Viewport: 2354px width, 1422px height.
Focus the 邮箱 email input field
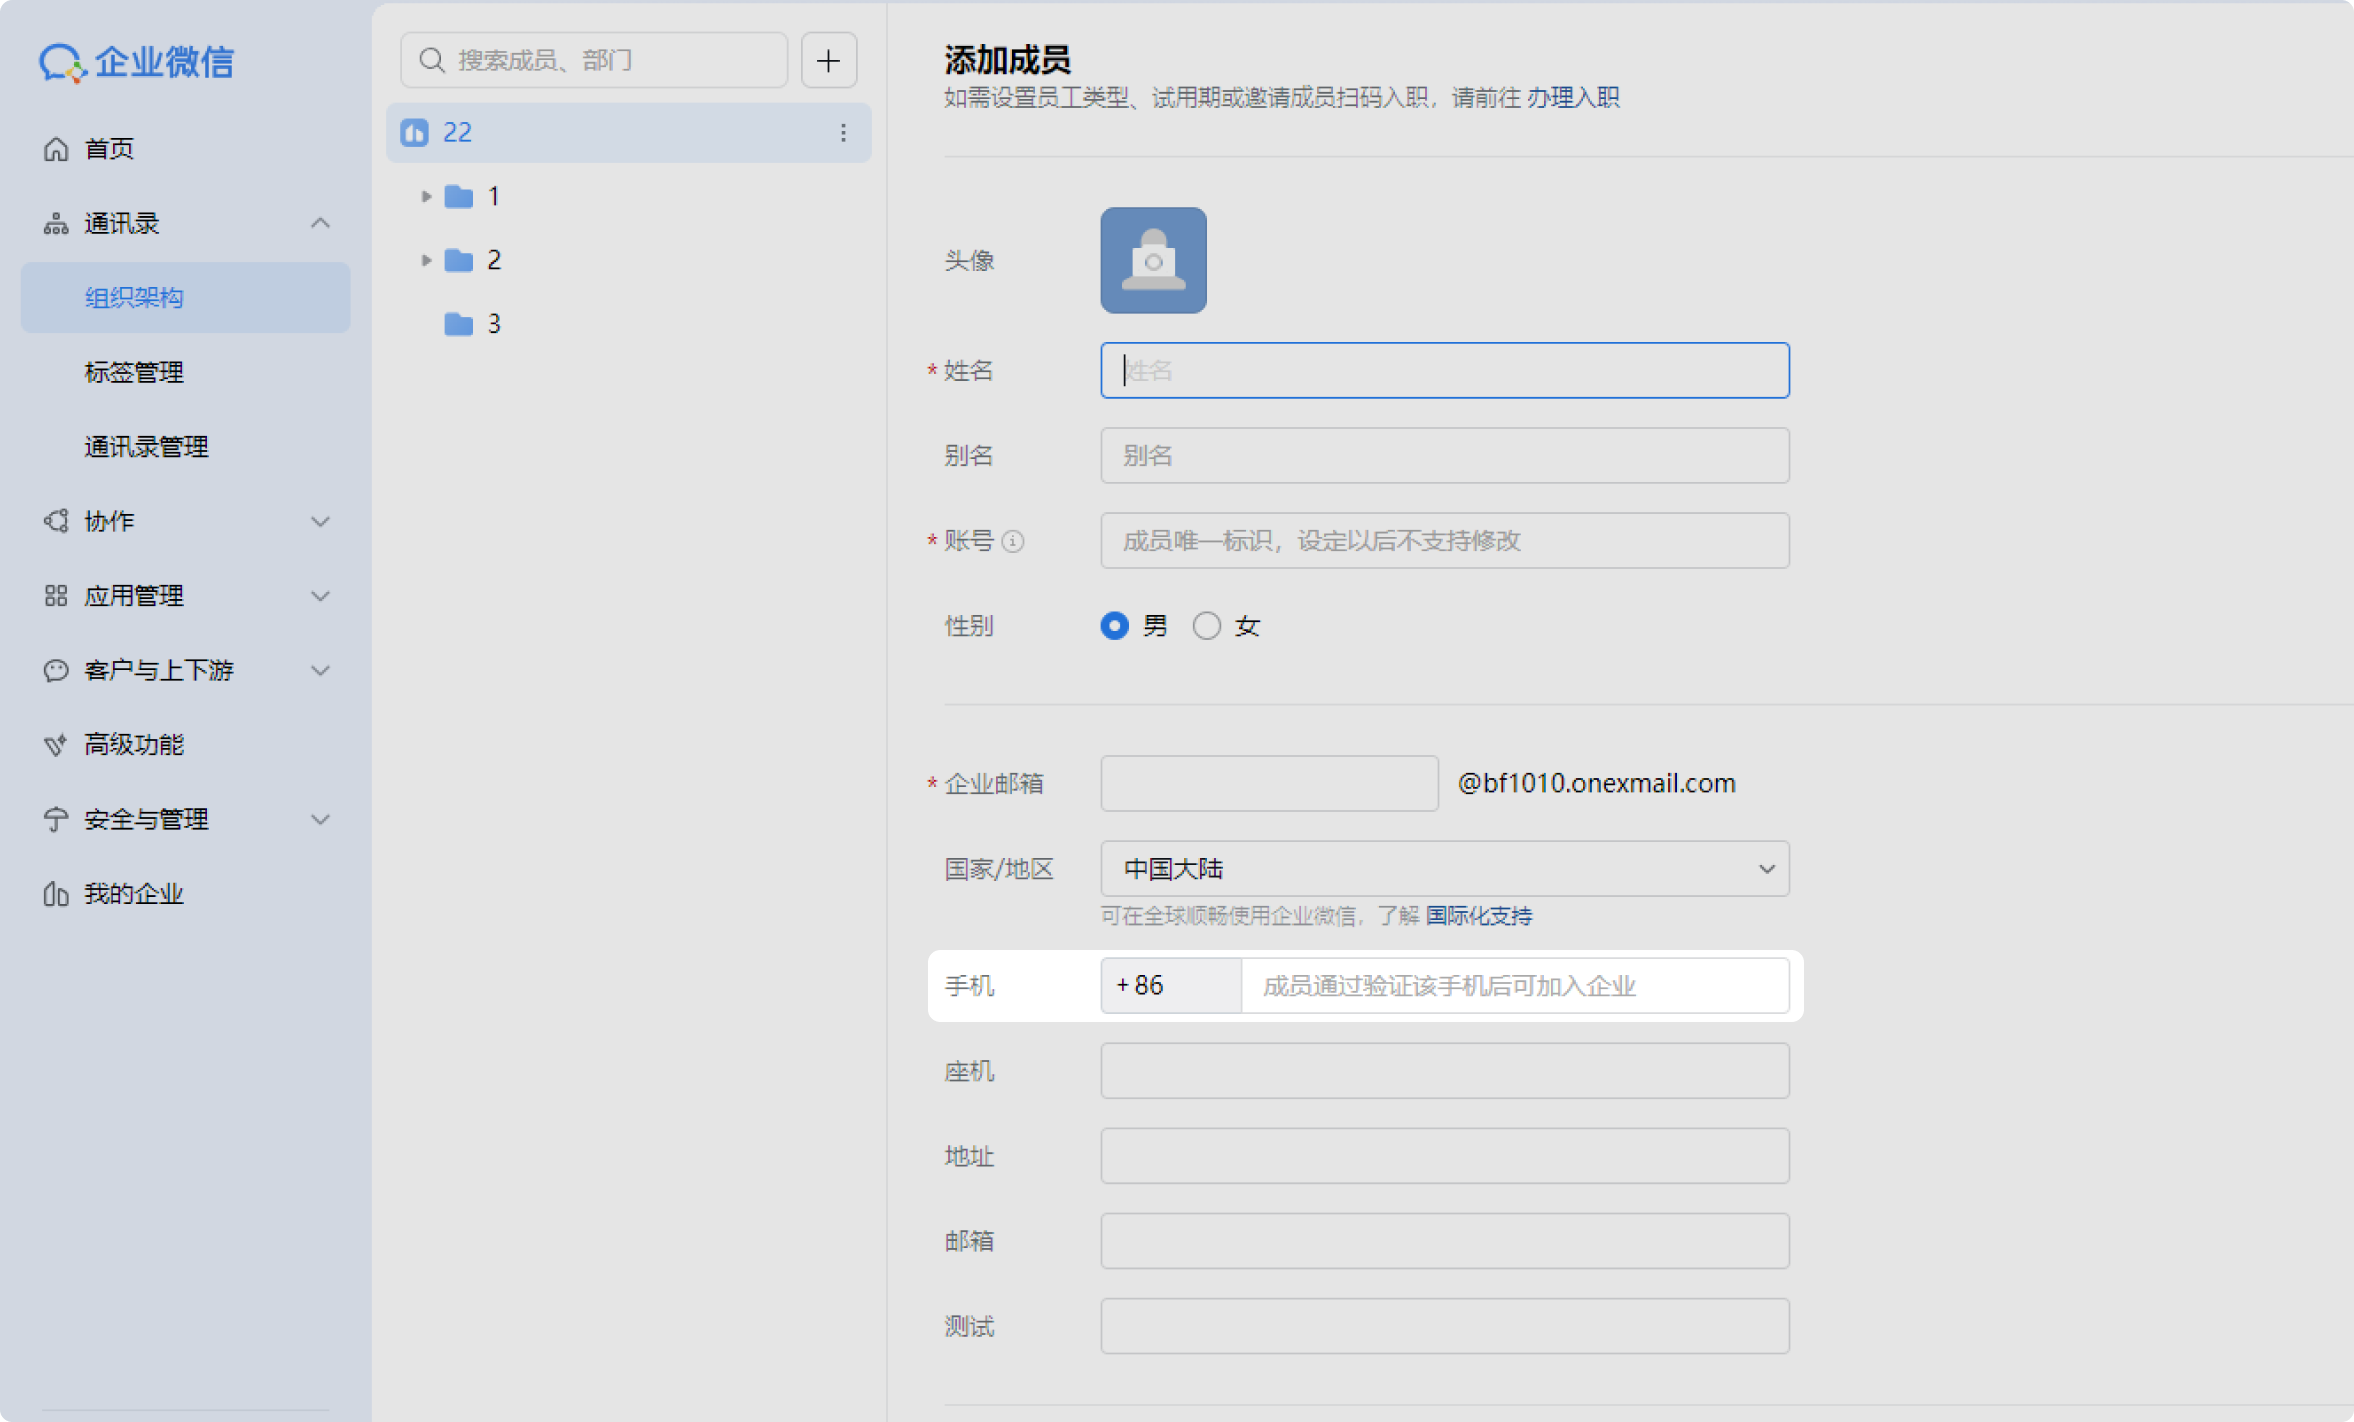point(1445,1241)
